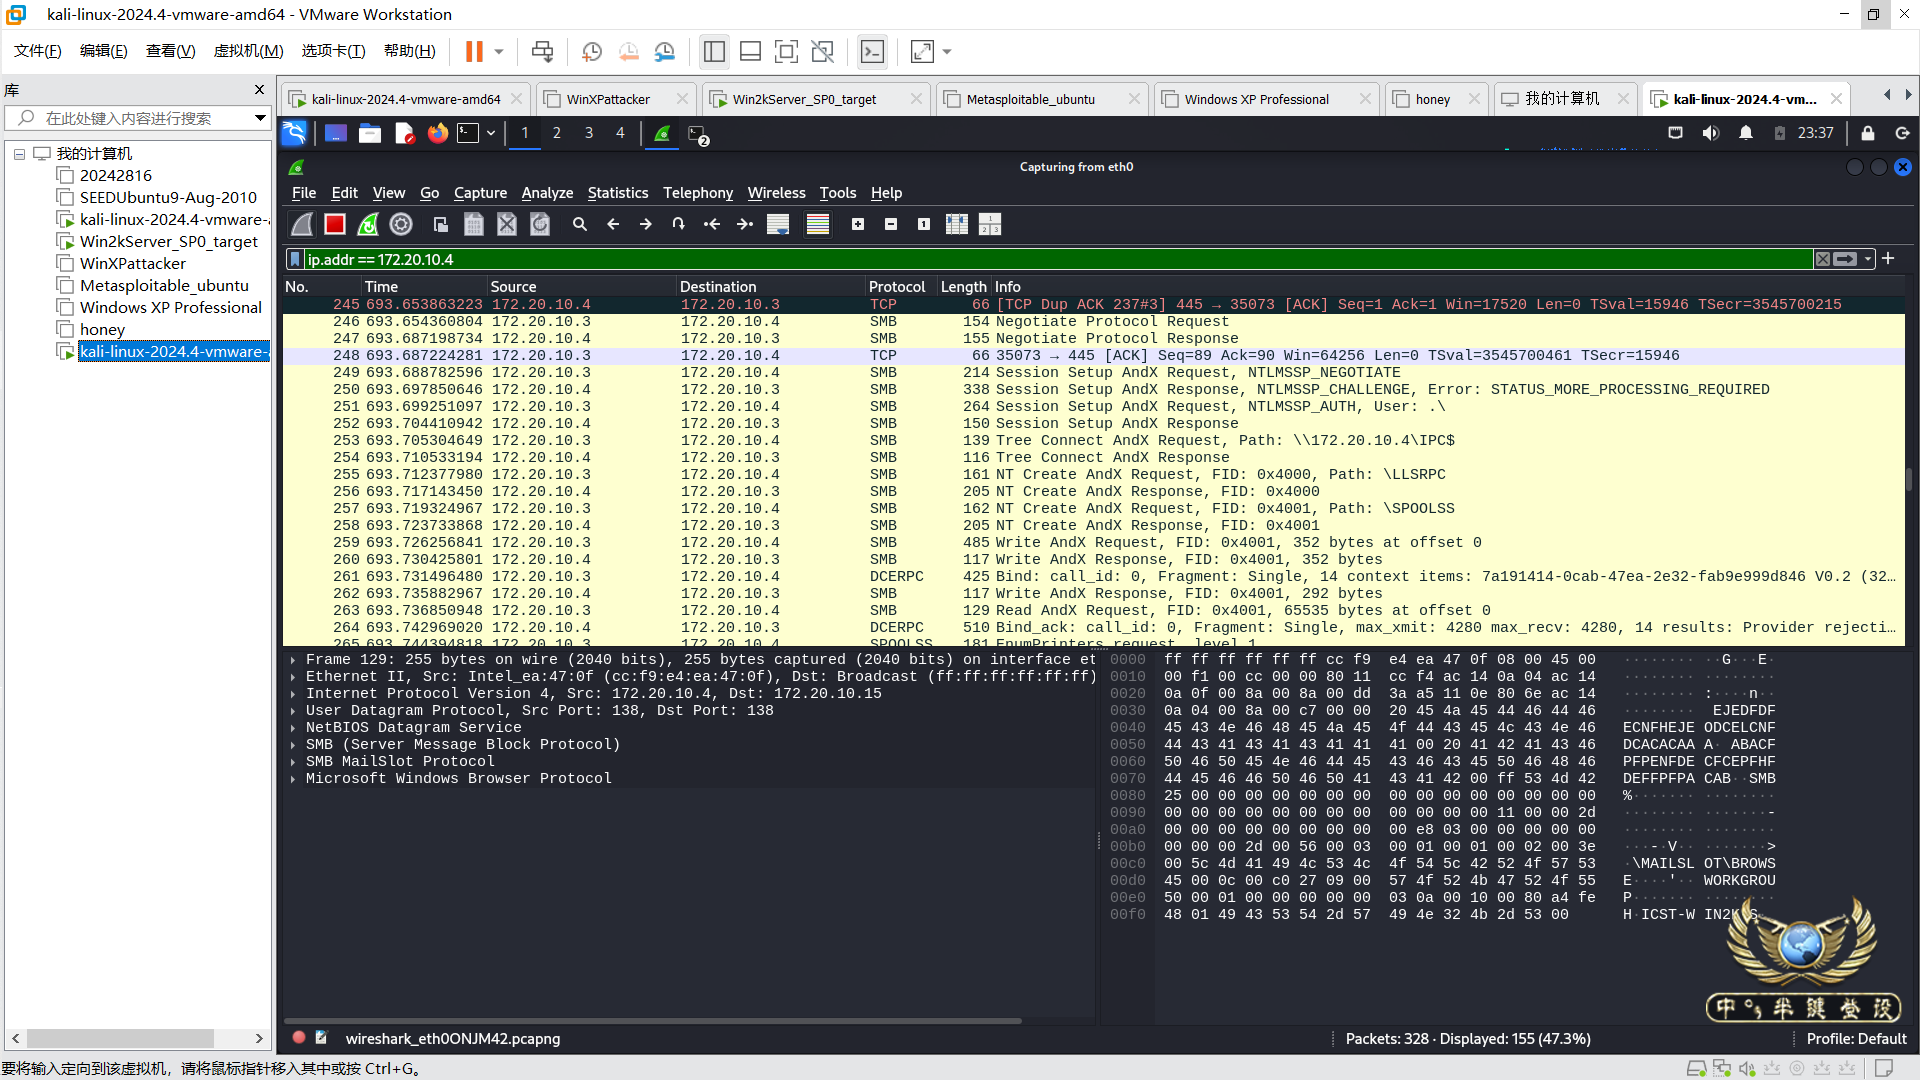Expand the NetBIOS Datagram Service row
The image size is (1920, 1080).
point(293,728)
